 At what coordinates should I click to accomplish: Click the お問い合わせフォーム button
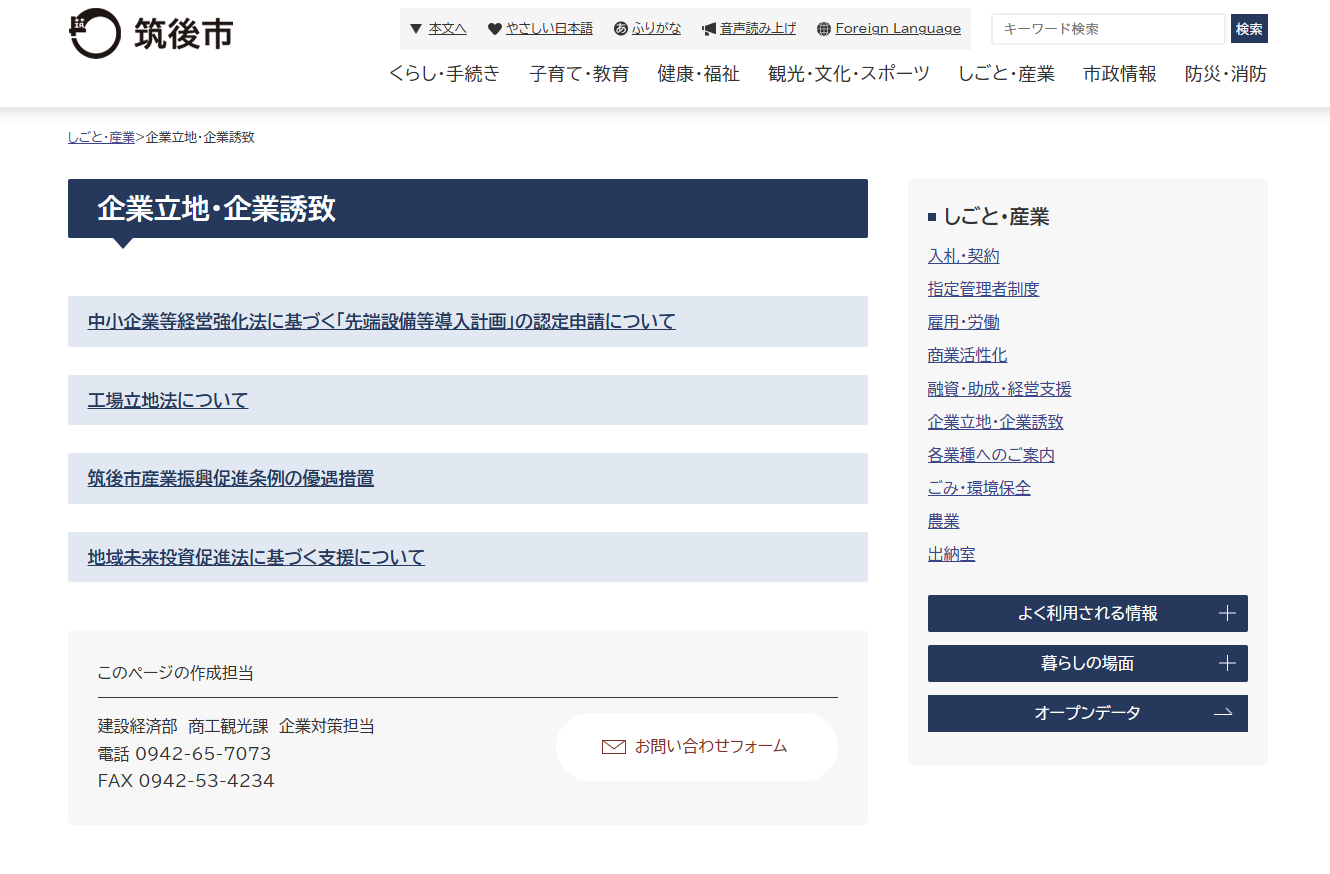coord(696,747)
